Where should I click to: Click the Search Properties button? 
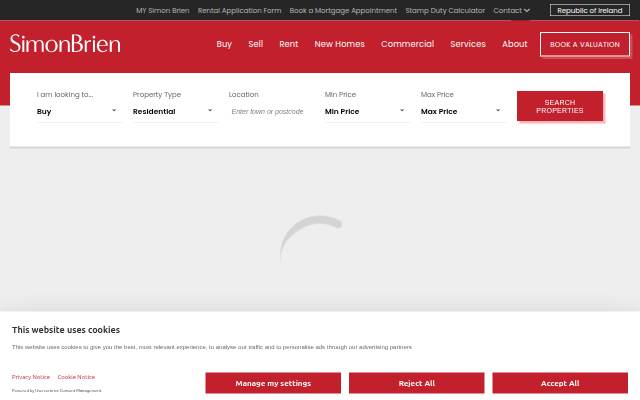560,106
